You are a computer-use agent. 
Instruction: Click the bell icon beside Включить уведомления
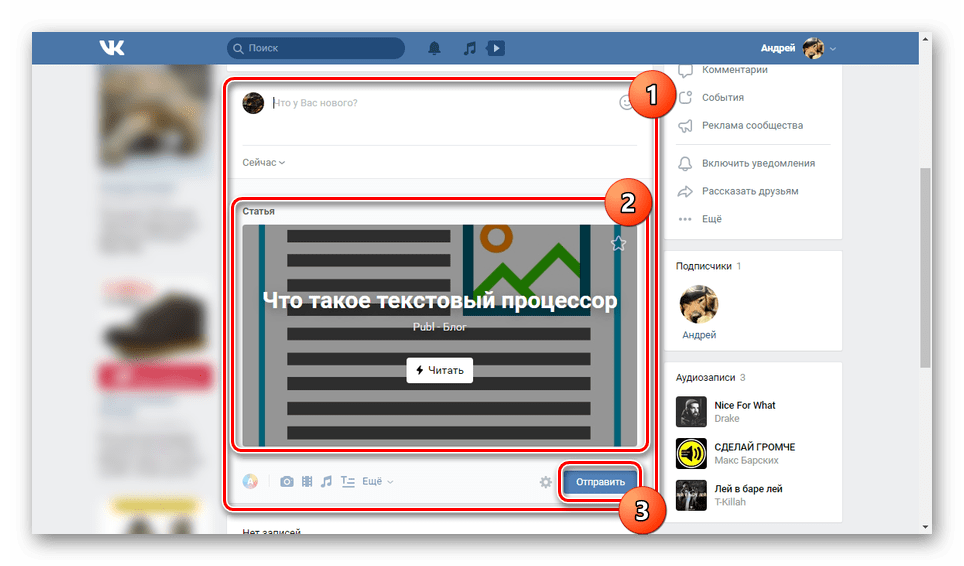[x=685, y=163]
